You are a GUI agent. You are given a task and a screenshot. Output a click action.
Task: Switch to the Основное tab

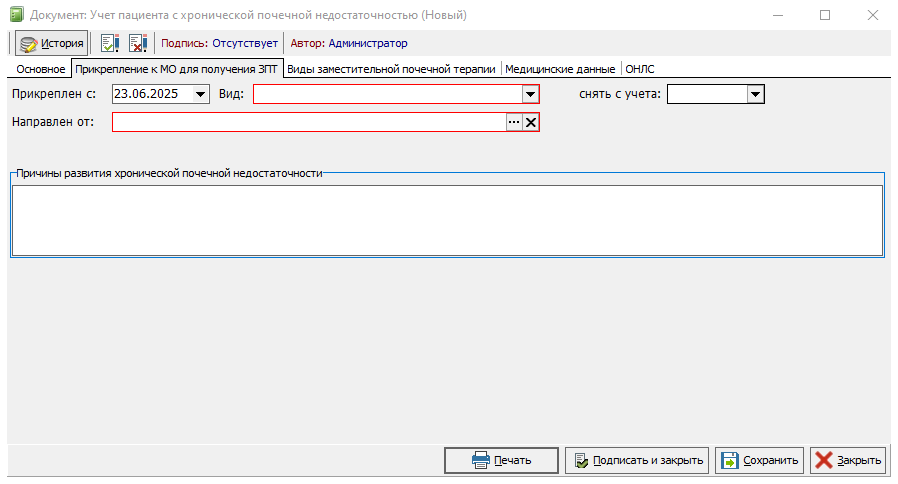(x=41, y=69)
